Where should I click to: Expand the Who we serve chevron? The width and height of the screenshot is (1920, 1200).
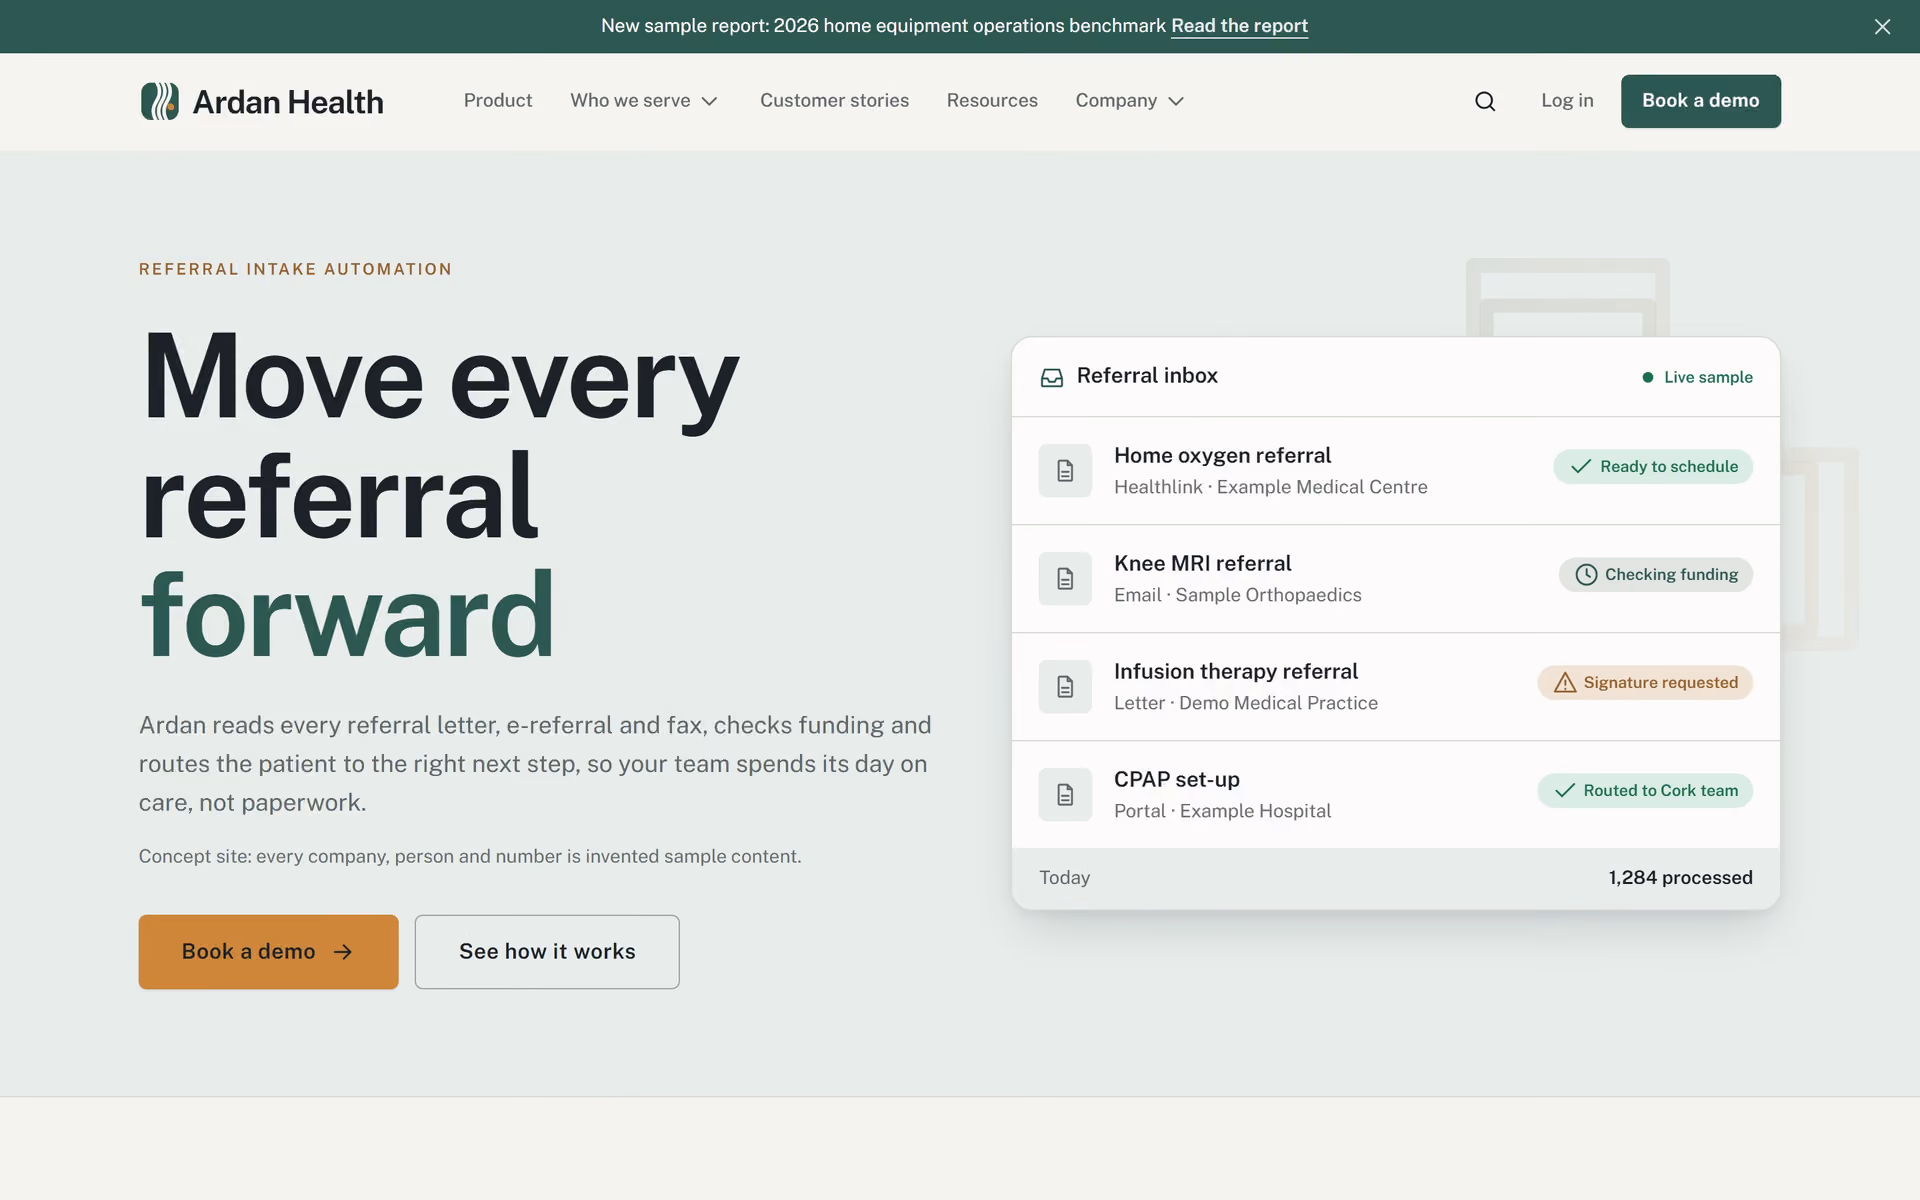pyautogui.click(x=710, y=101)
